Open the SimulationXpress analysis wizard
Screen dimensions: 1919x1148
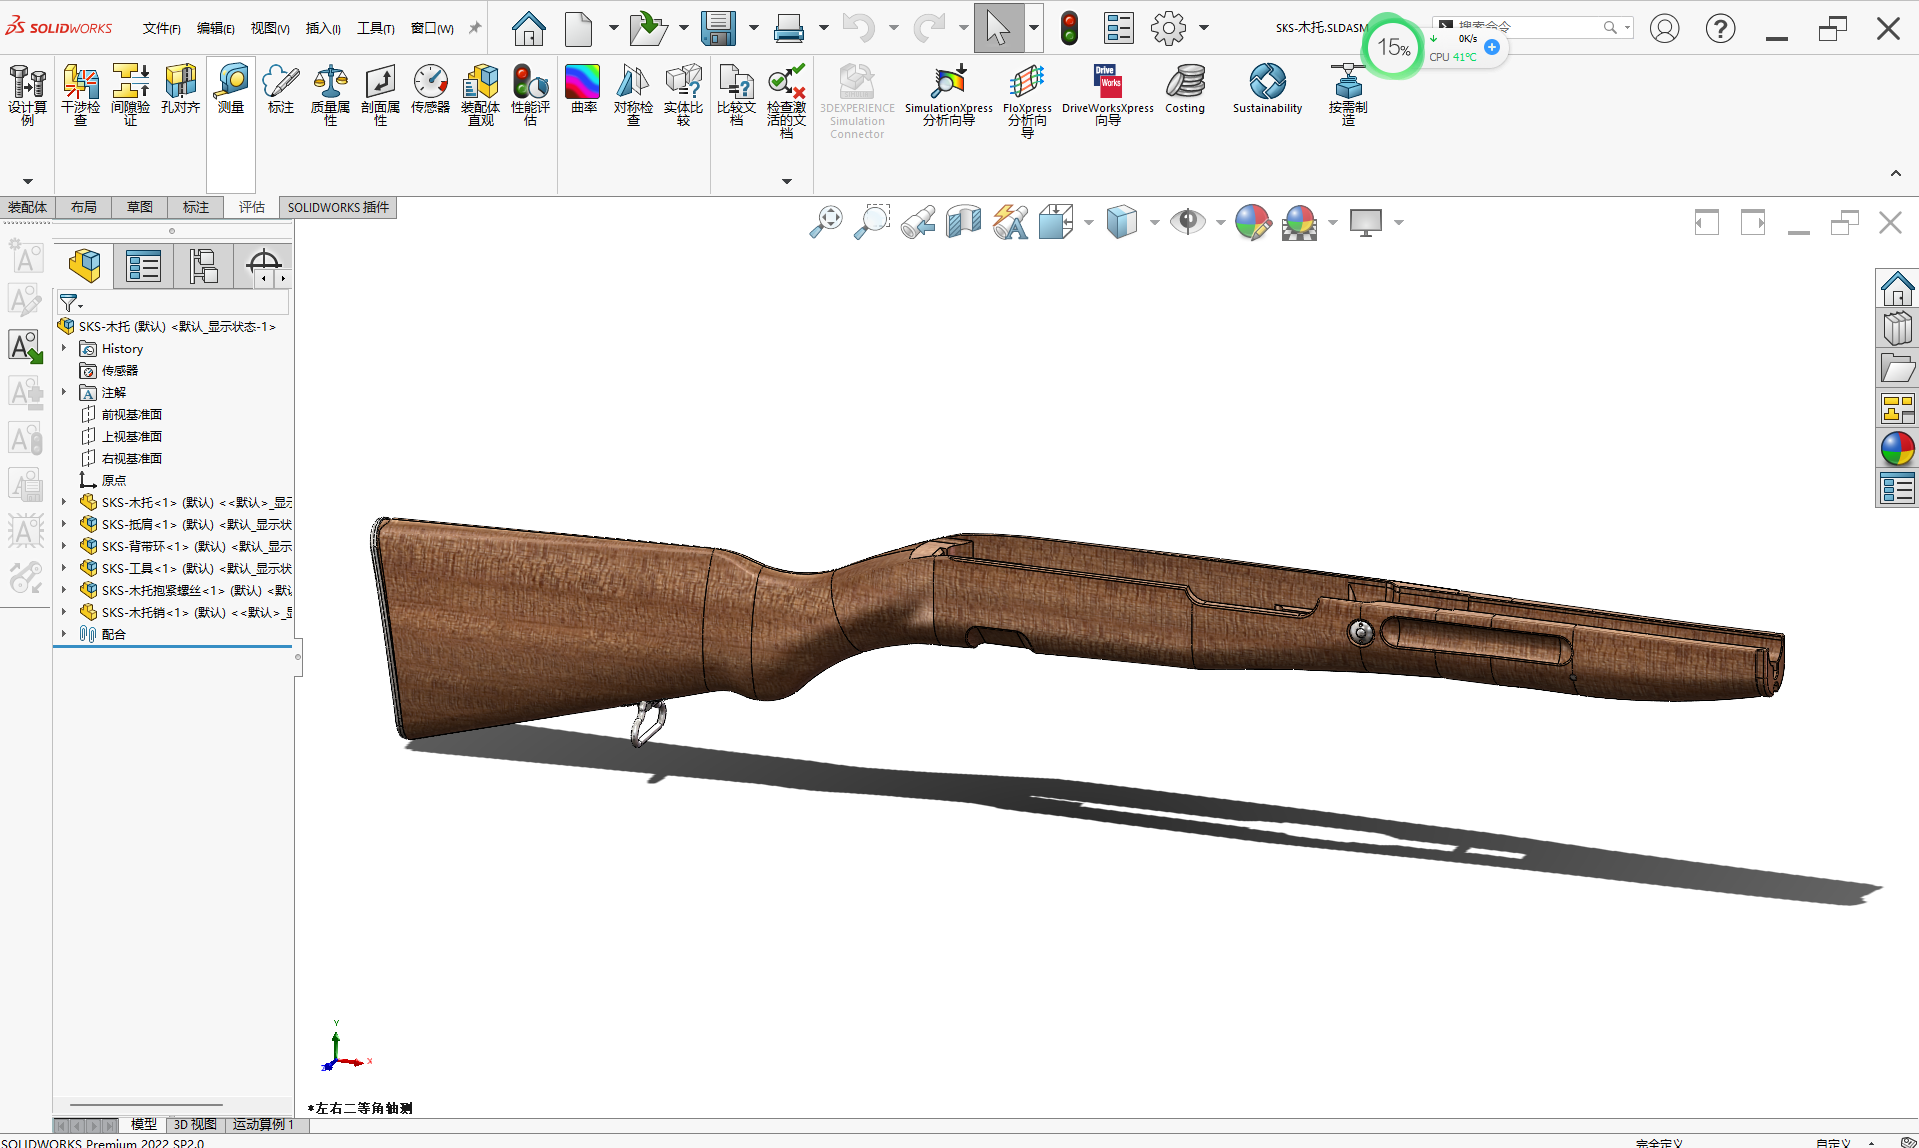coord(948,95)
